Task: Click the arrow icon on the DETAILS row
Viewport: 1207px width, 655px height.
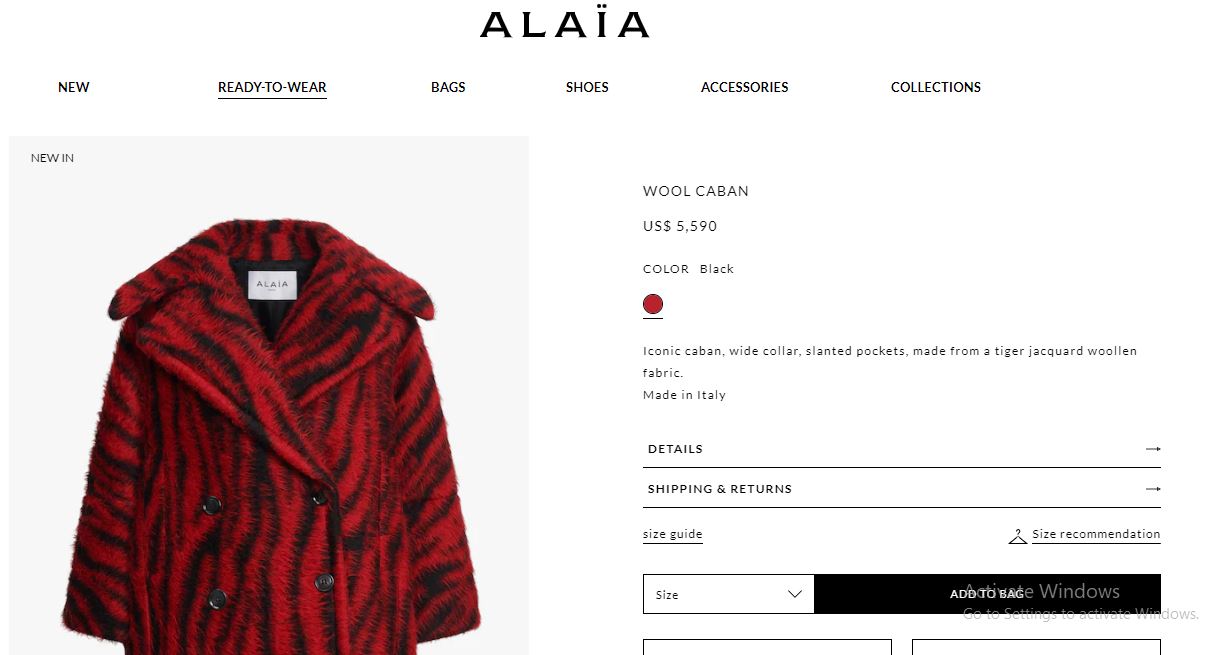Action: coord(1153,449)
